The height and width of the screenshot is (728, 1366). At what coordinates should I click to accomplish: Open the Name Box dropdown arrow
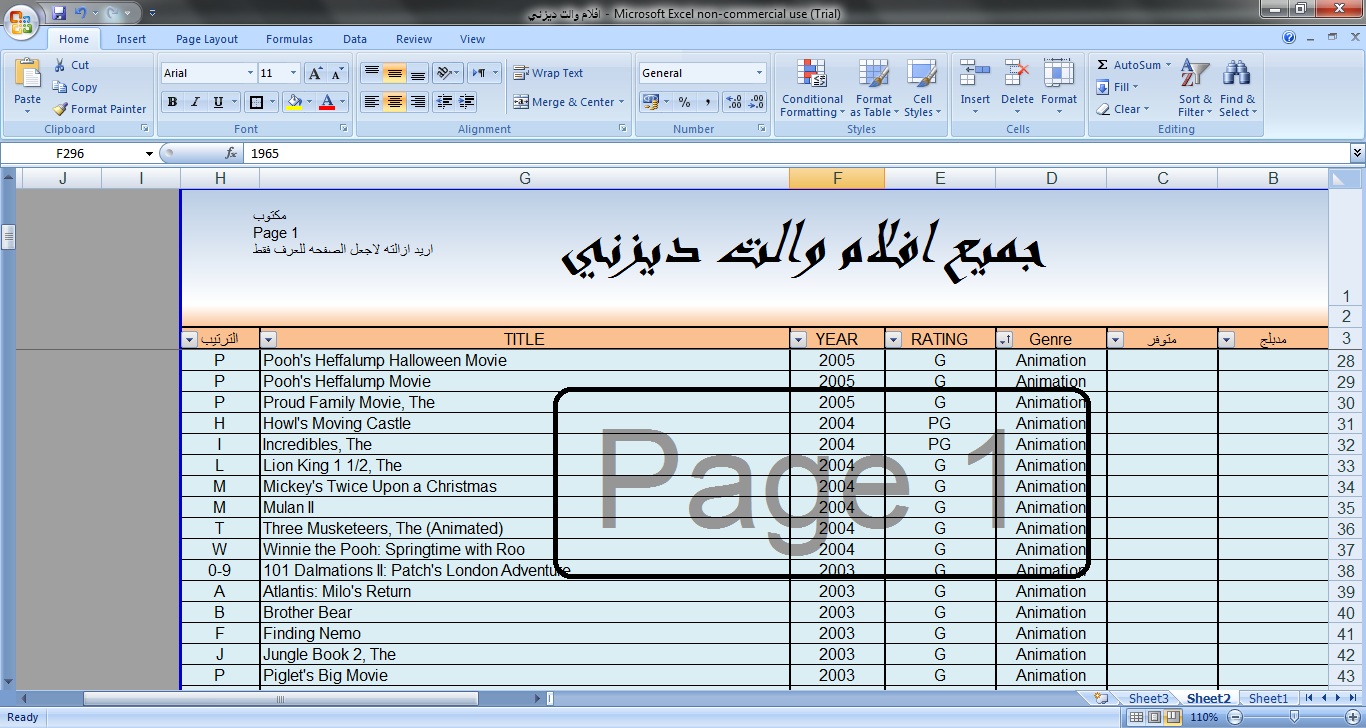tap(149, 154)
